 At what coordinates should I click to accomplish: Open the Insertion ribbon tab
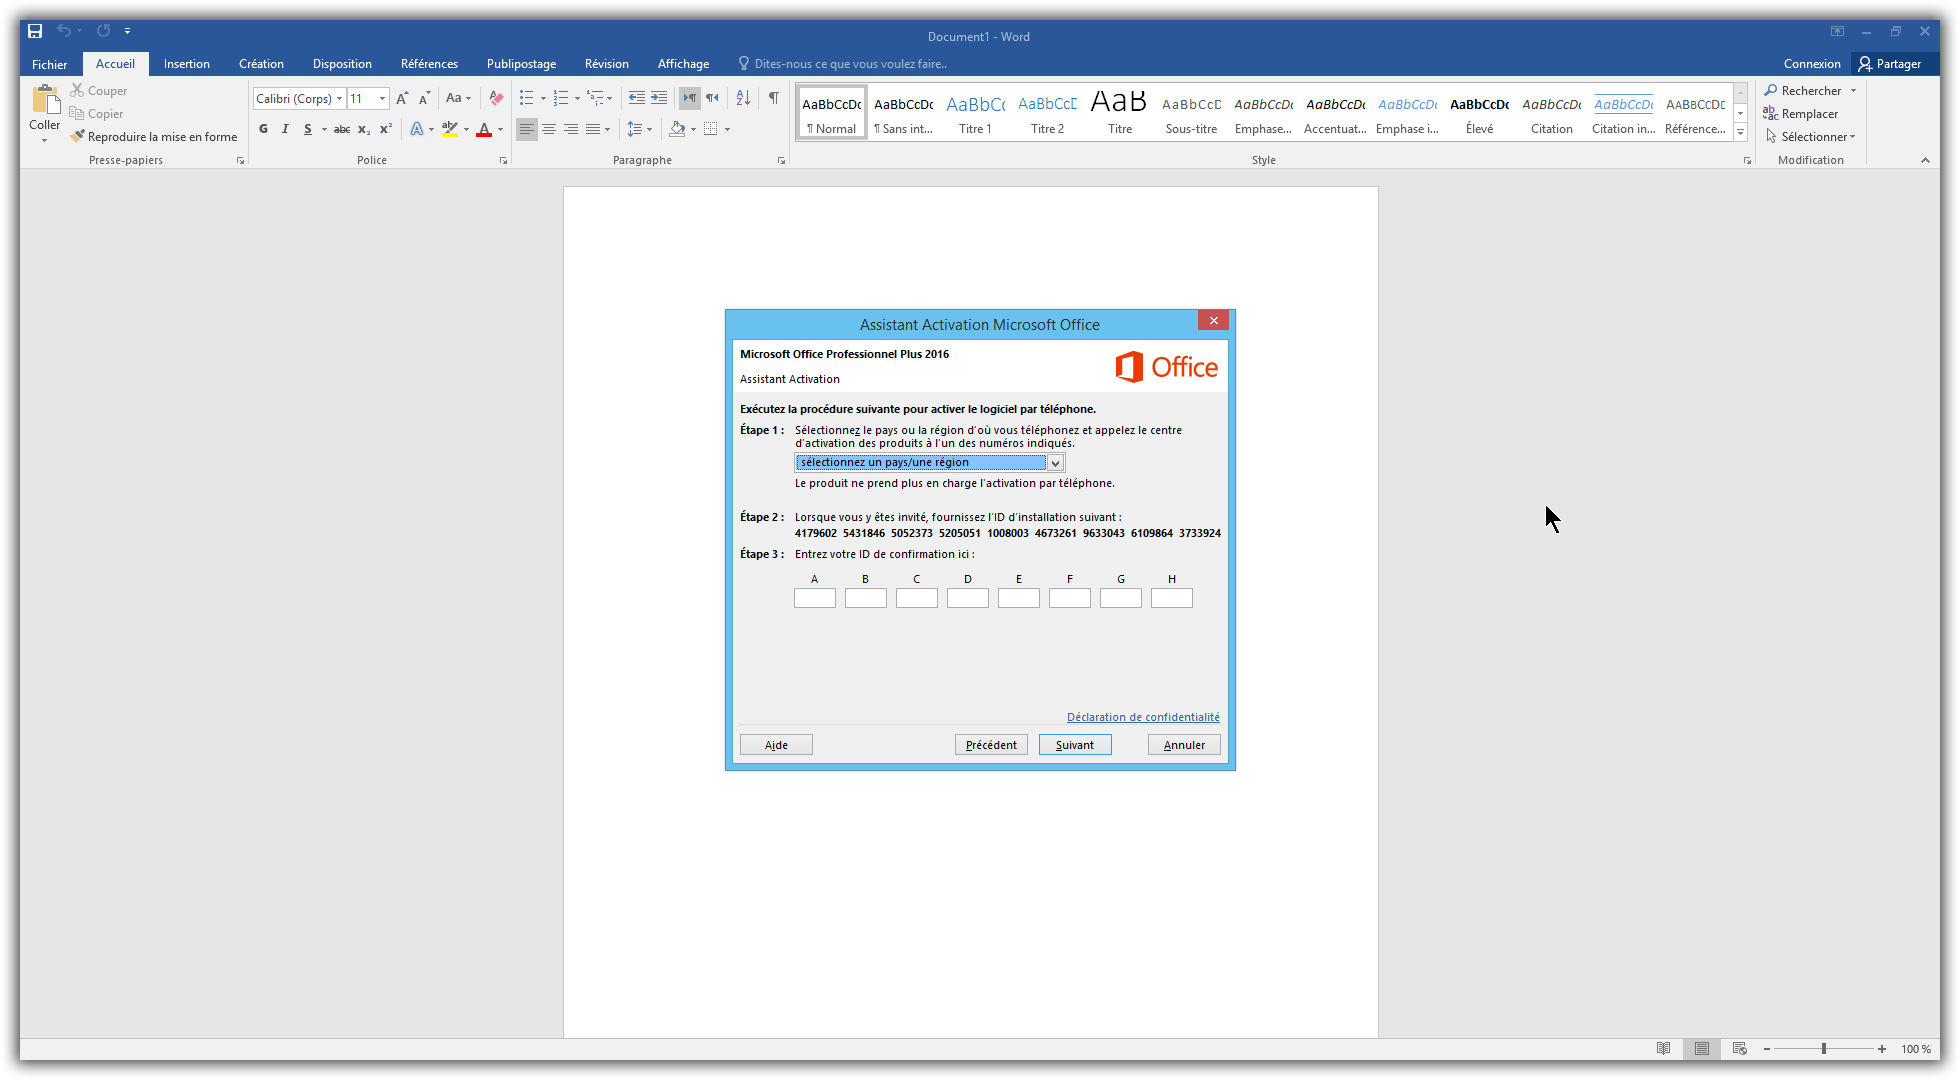click(186, 64)
